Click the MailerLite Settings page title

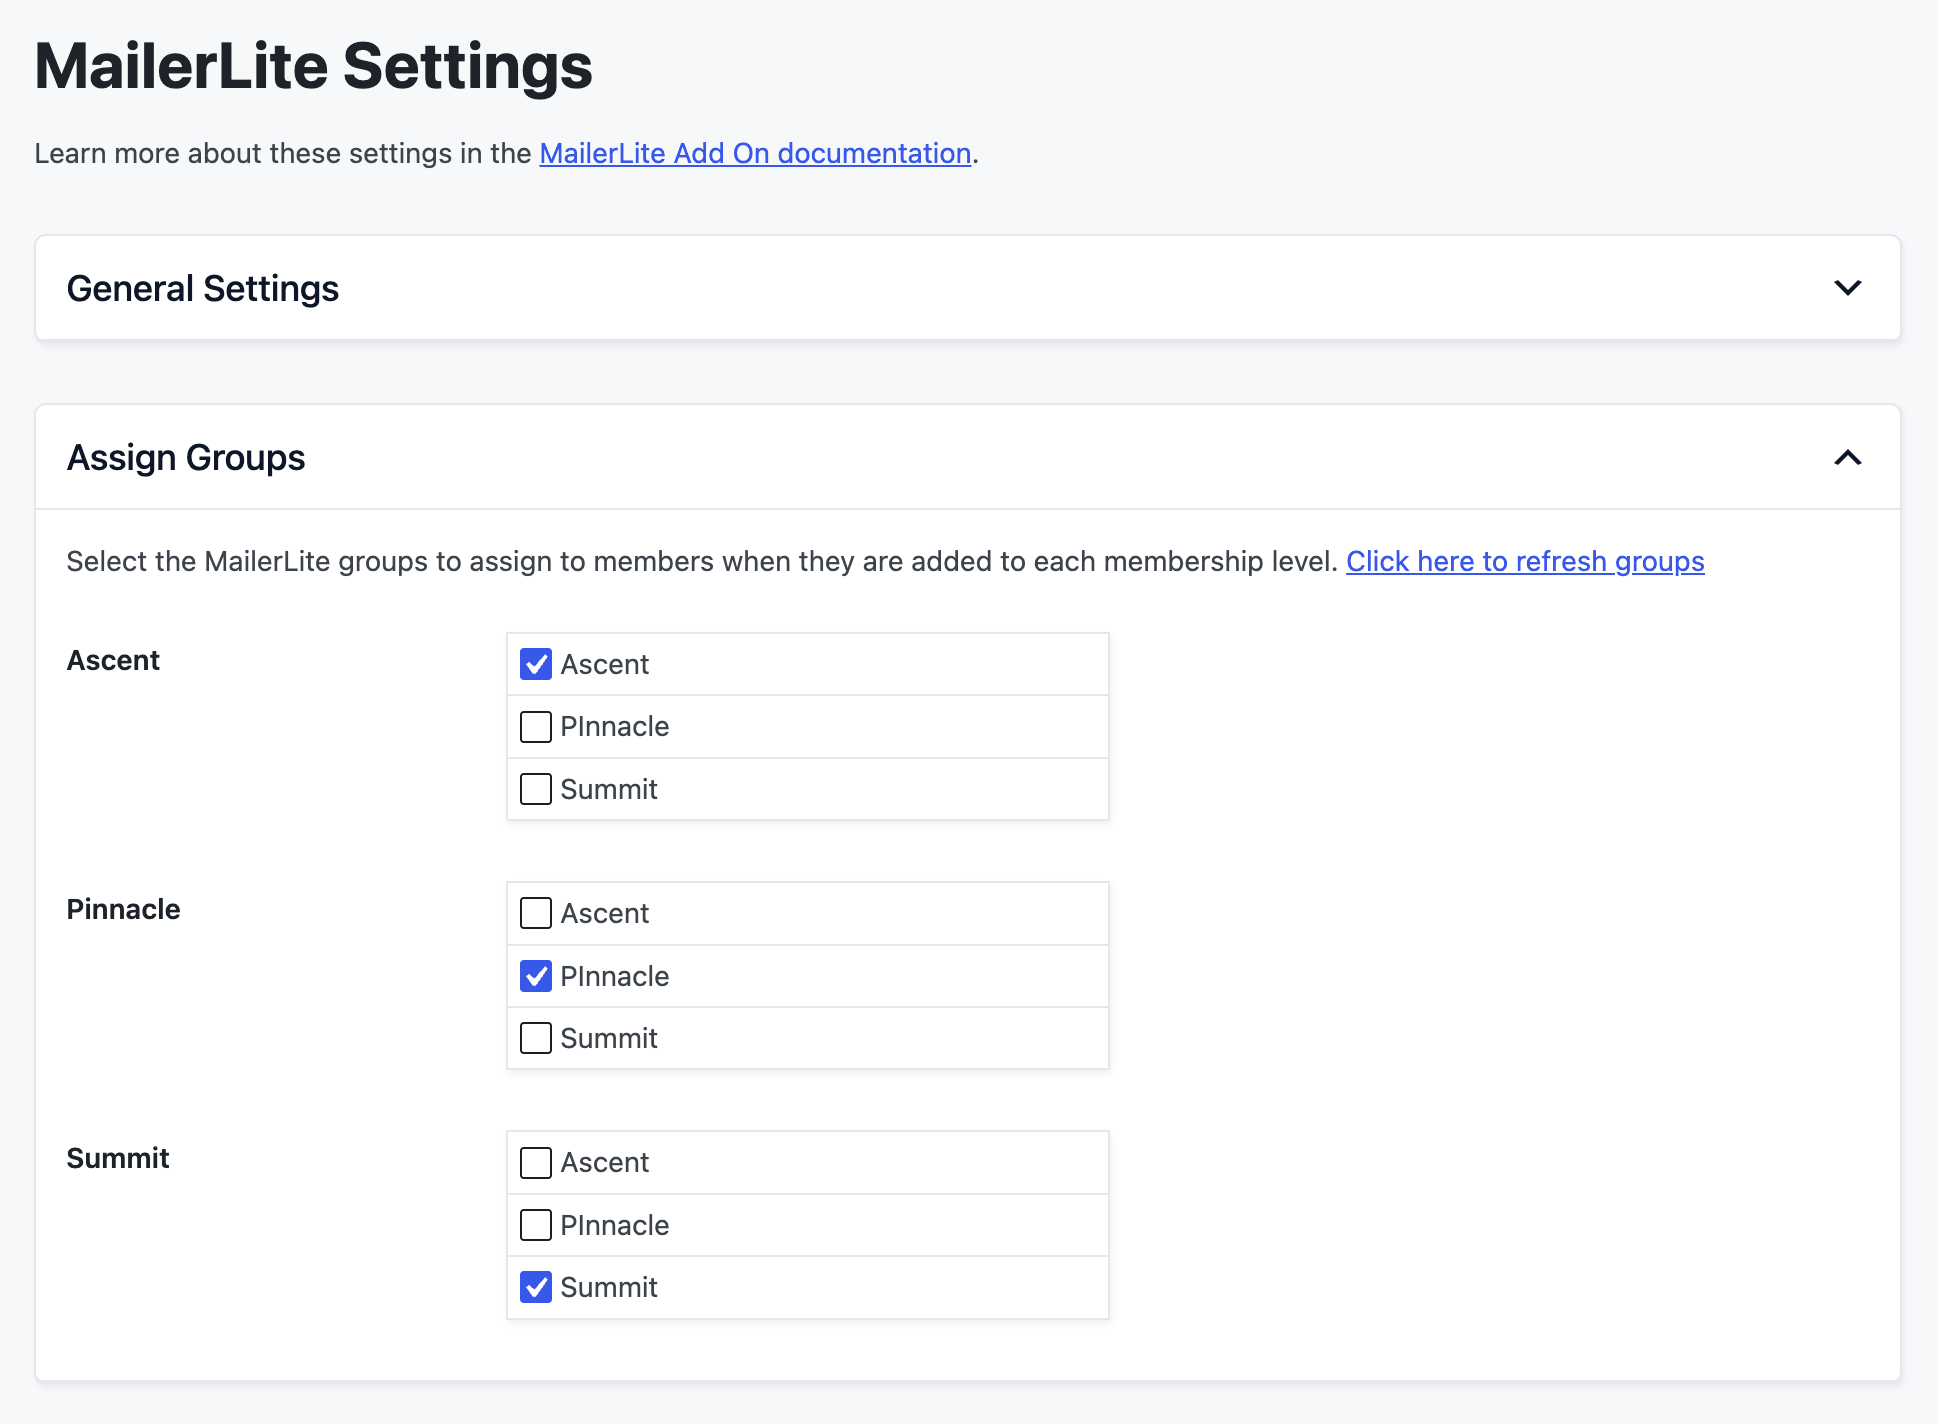(x=314, y=66)
